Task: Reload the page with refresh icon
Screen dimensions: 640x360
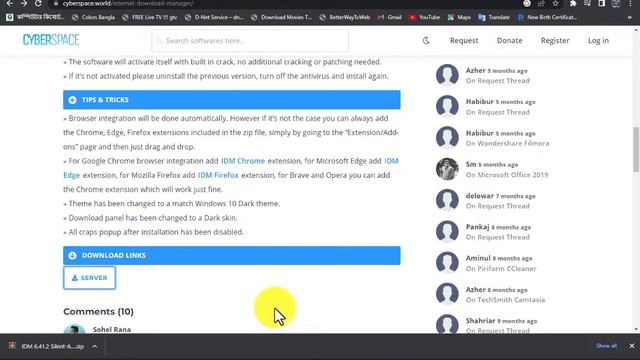Action: click(x=38, y=3)
